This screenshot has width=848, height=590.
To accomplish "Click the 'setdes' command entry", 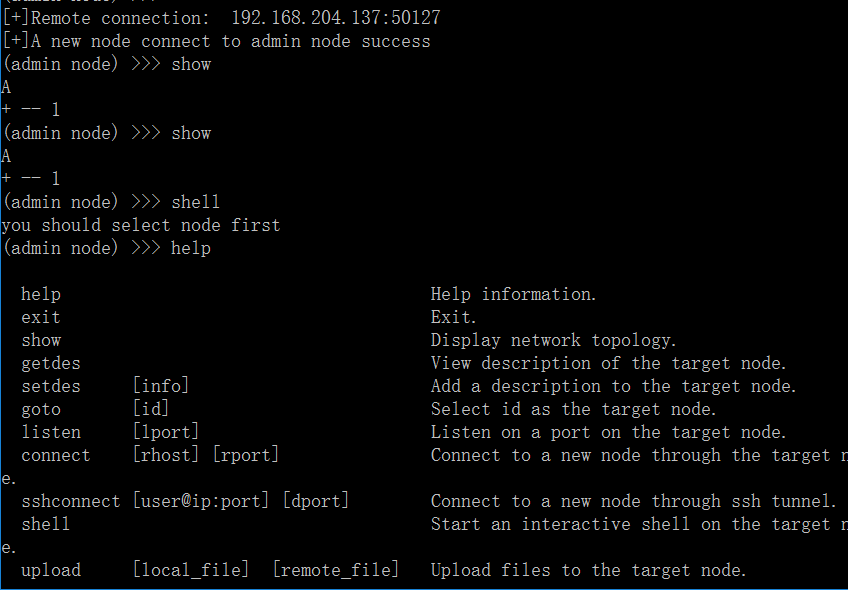I will [x=51, y=386].
